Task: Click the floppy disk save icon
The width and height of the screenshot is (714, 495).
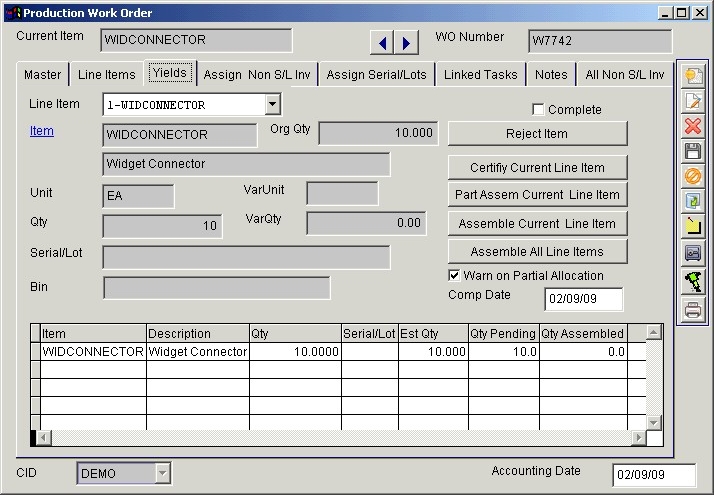Action: pyautogui.click(x=692, y=152)
